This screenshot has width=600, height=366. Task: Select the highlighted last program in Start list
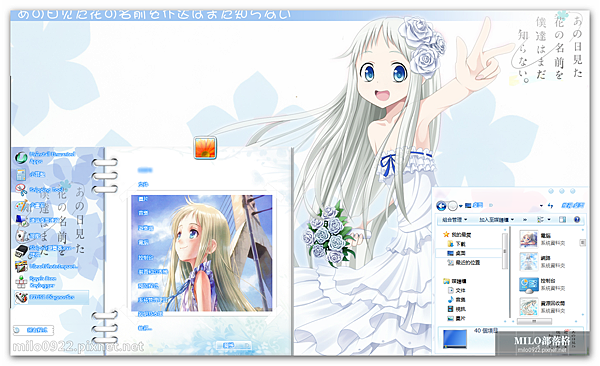[x=51, y=297]
